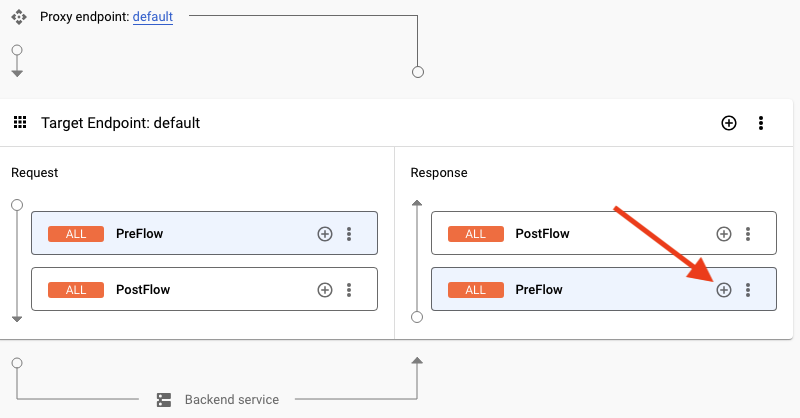Add policy step to Response PostFlow
Image resolution: width=800 pixels, height=418 pixels.
pyautogui.click(x=724, y=234)
